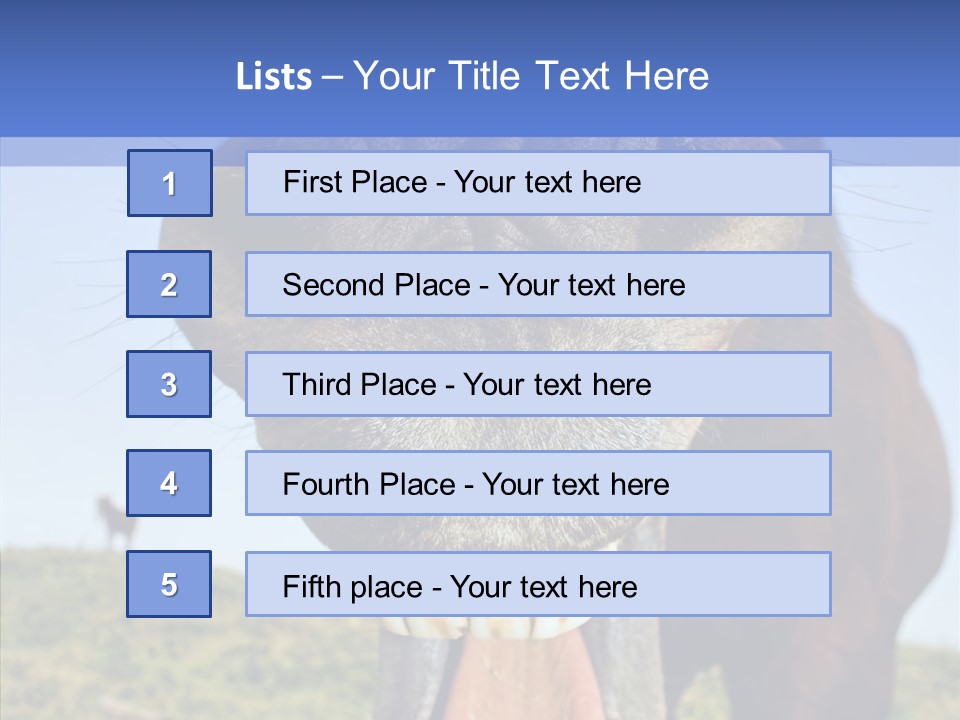Choose the number 3 box
Image resolution: width=960 pixels, height=720 pixels.
[x=169, y=384]
